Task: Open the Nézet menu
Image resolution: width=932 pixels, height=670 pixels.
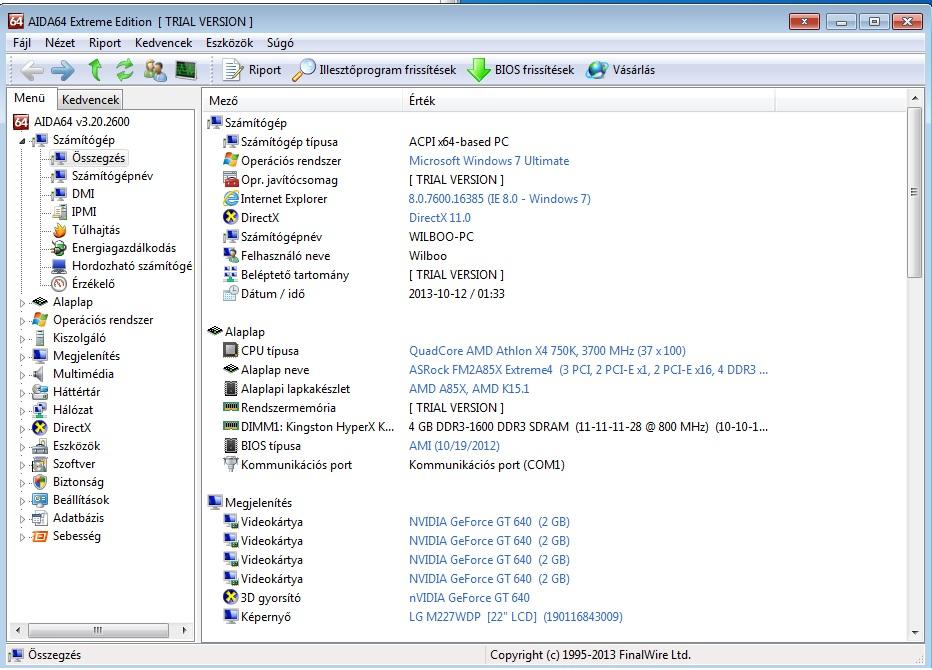Action: [60, 43]
